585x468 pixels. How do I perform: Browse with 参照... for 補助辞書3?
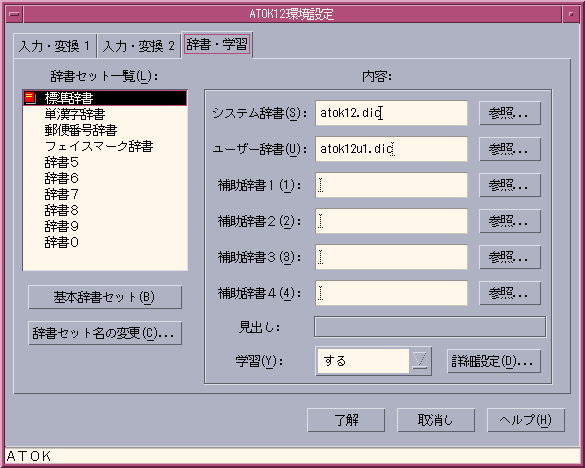(510, 257)
